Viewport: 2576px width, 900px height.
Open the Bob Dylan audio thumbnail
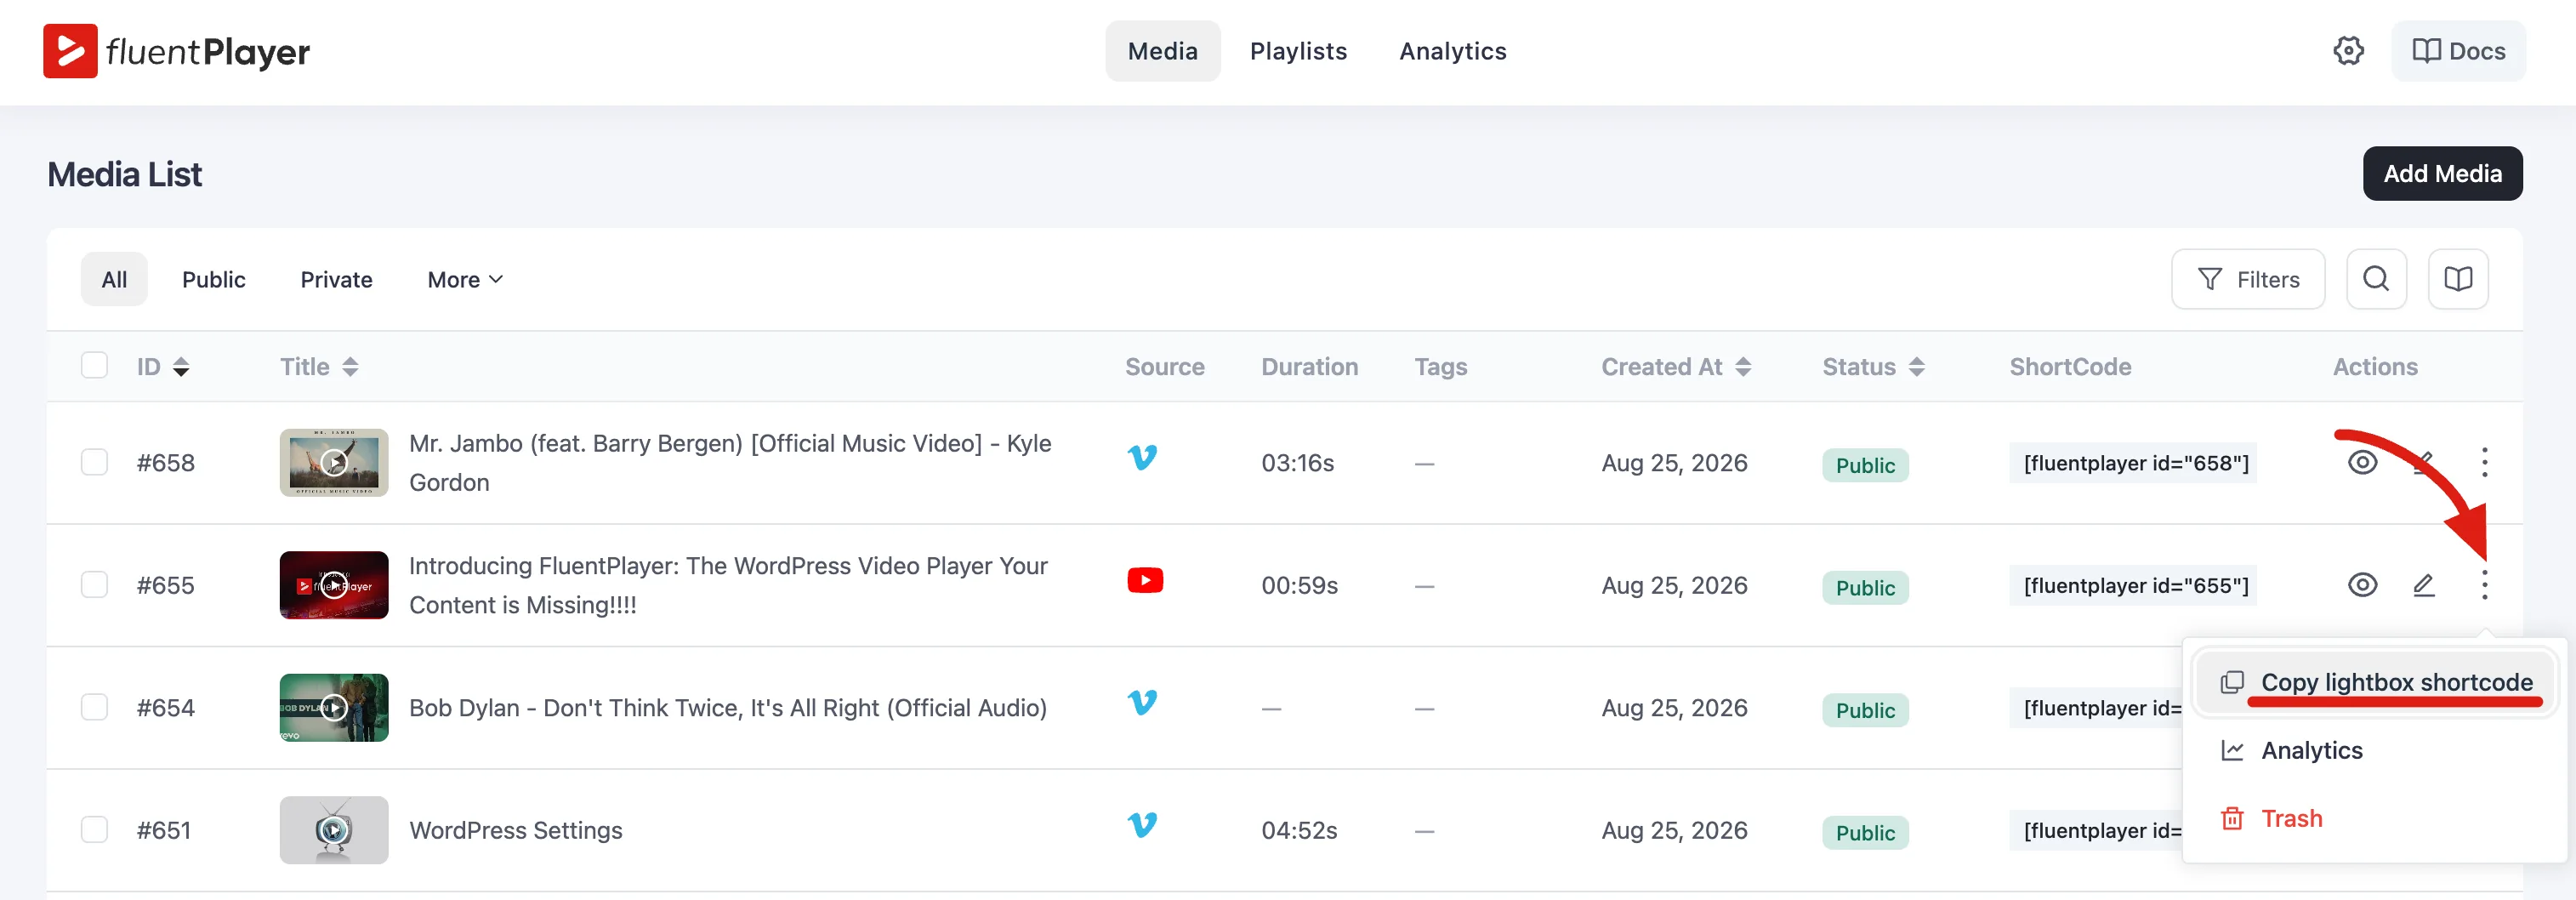pos(334,708)
